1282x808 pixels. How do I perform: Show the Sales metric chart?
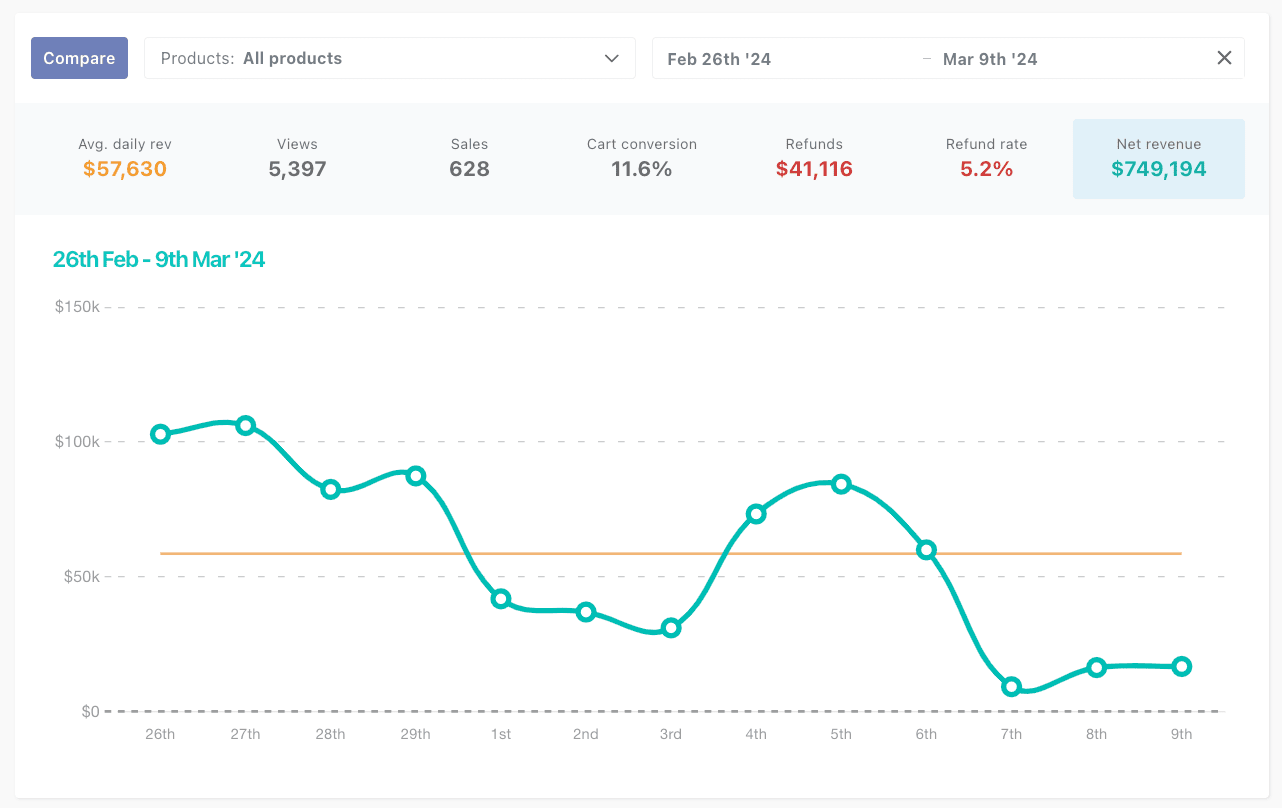click(469, 159)
